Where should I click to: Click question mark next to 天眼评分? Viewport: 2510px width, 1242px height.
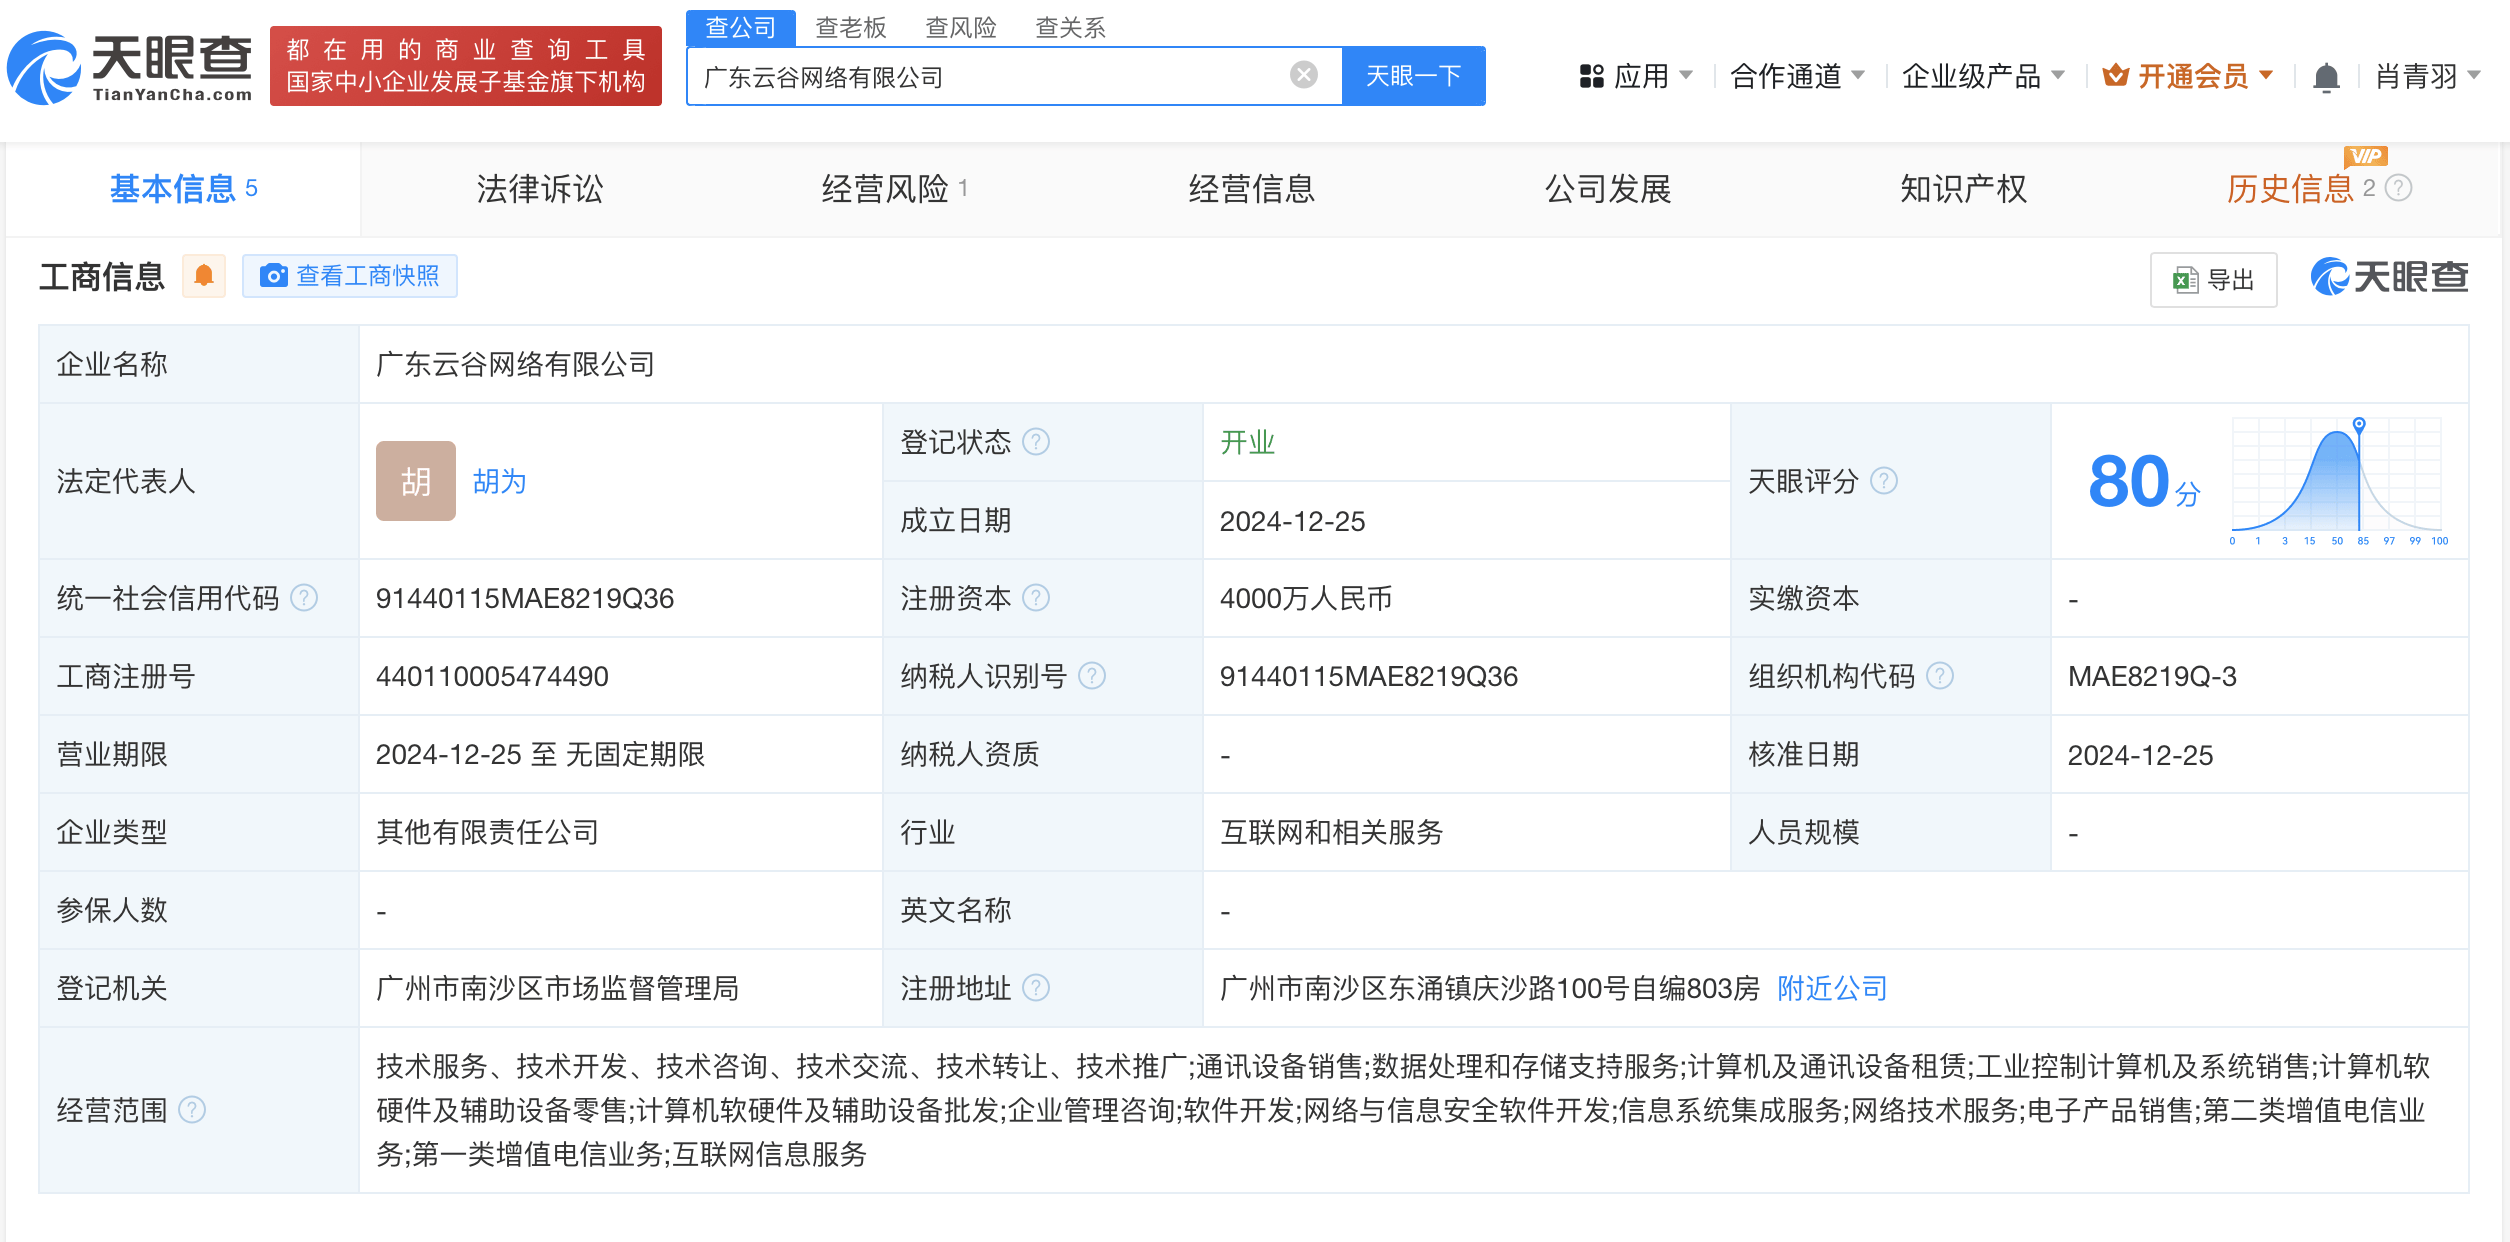pos(1884,481)
